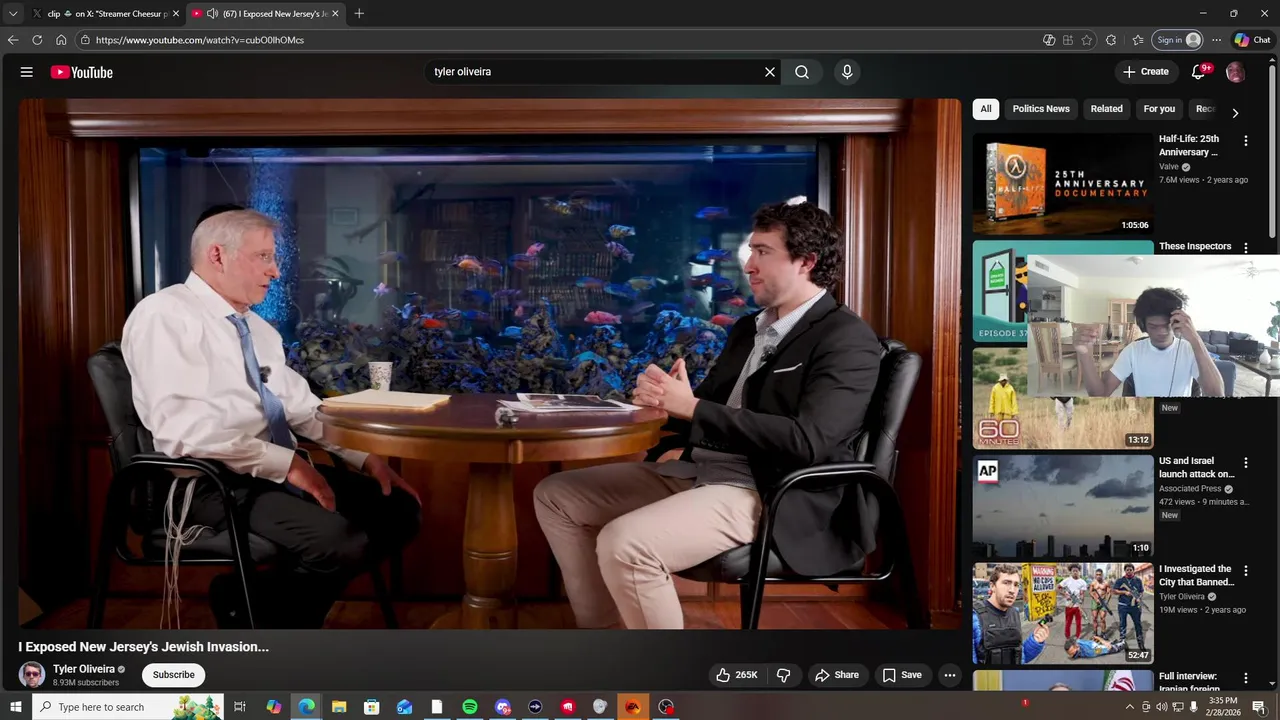This screenshot has width=1280, height=720.
Task: Open options for Half-Life 25th Anniversary video
Action: point(1246,141)
